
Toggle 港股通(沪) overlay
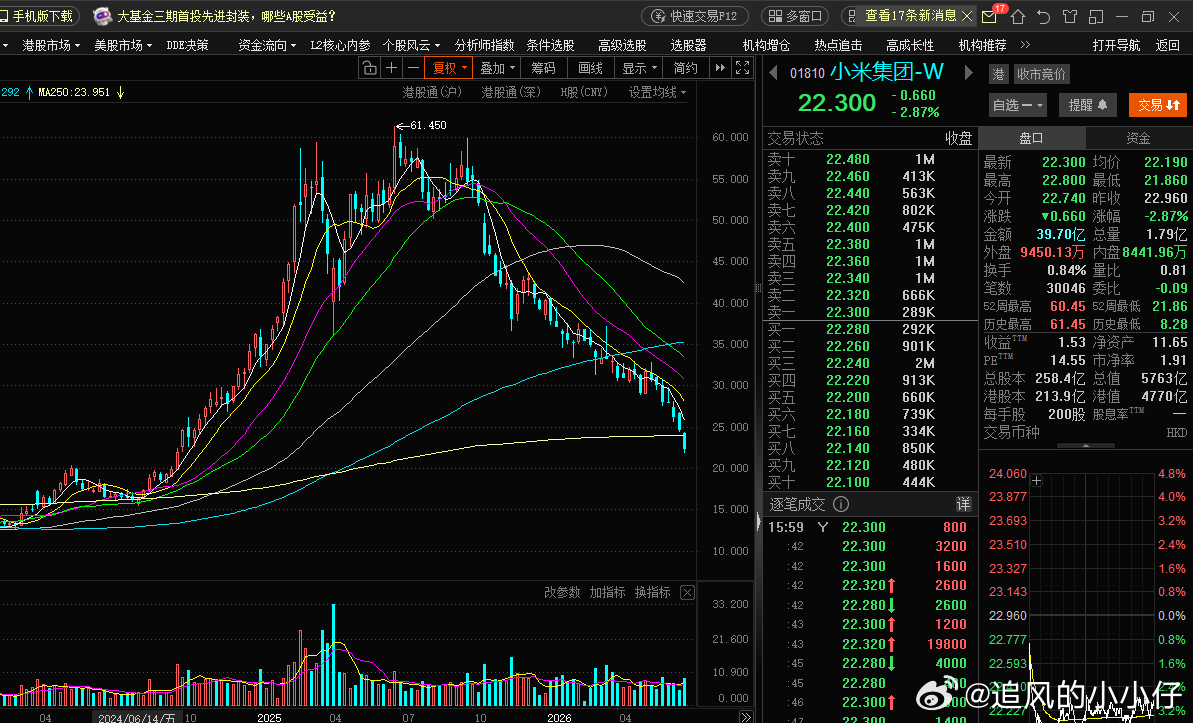[x=432, y=92]
